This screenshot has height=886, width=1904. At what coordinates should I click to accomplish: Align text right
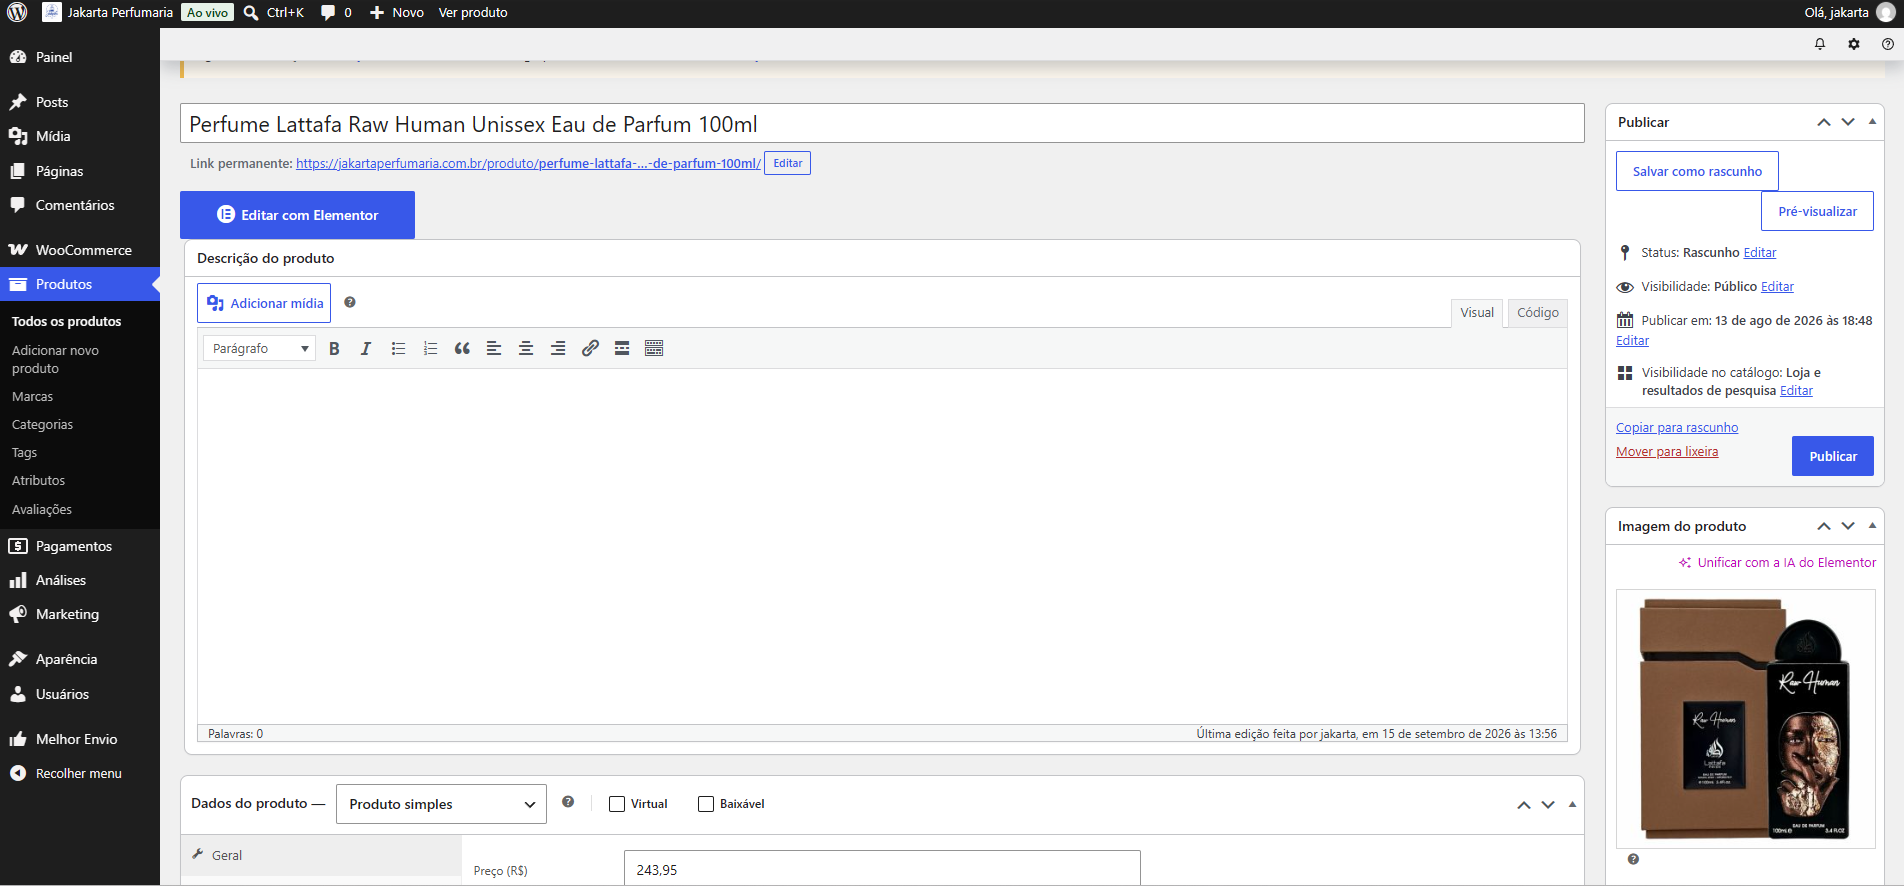[558, 348]
